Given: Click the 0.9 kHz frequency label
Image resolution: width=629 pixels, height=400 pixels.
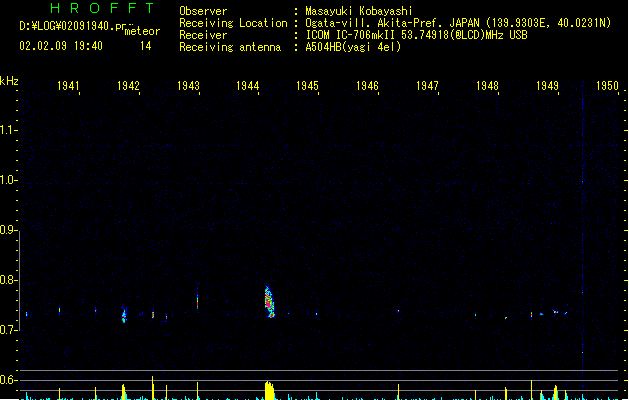Looking at the screenshot, I should [8, 230].
